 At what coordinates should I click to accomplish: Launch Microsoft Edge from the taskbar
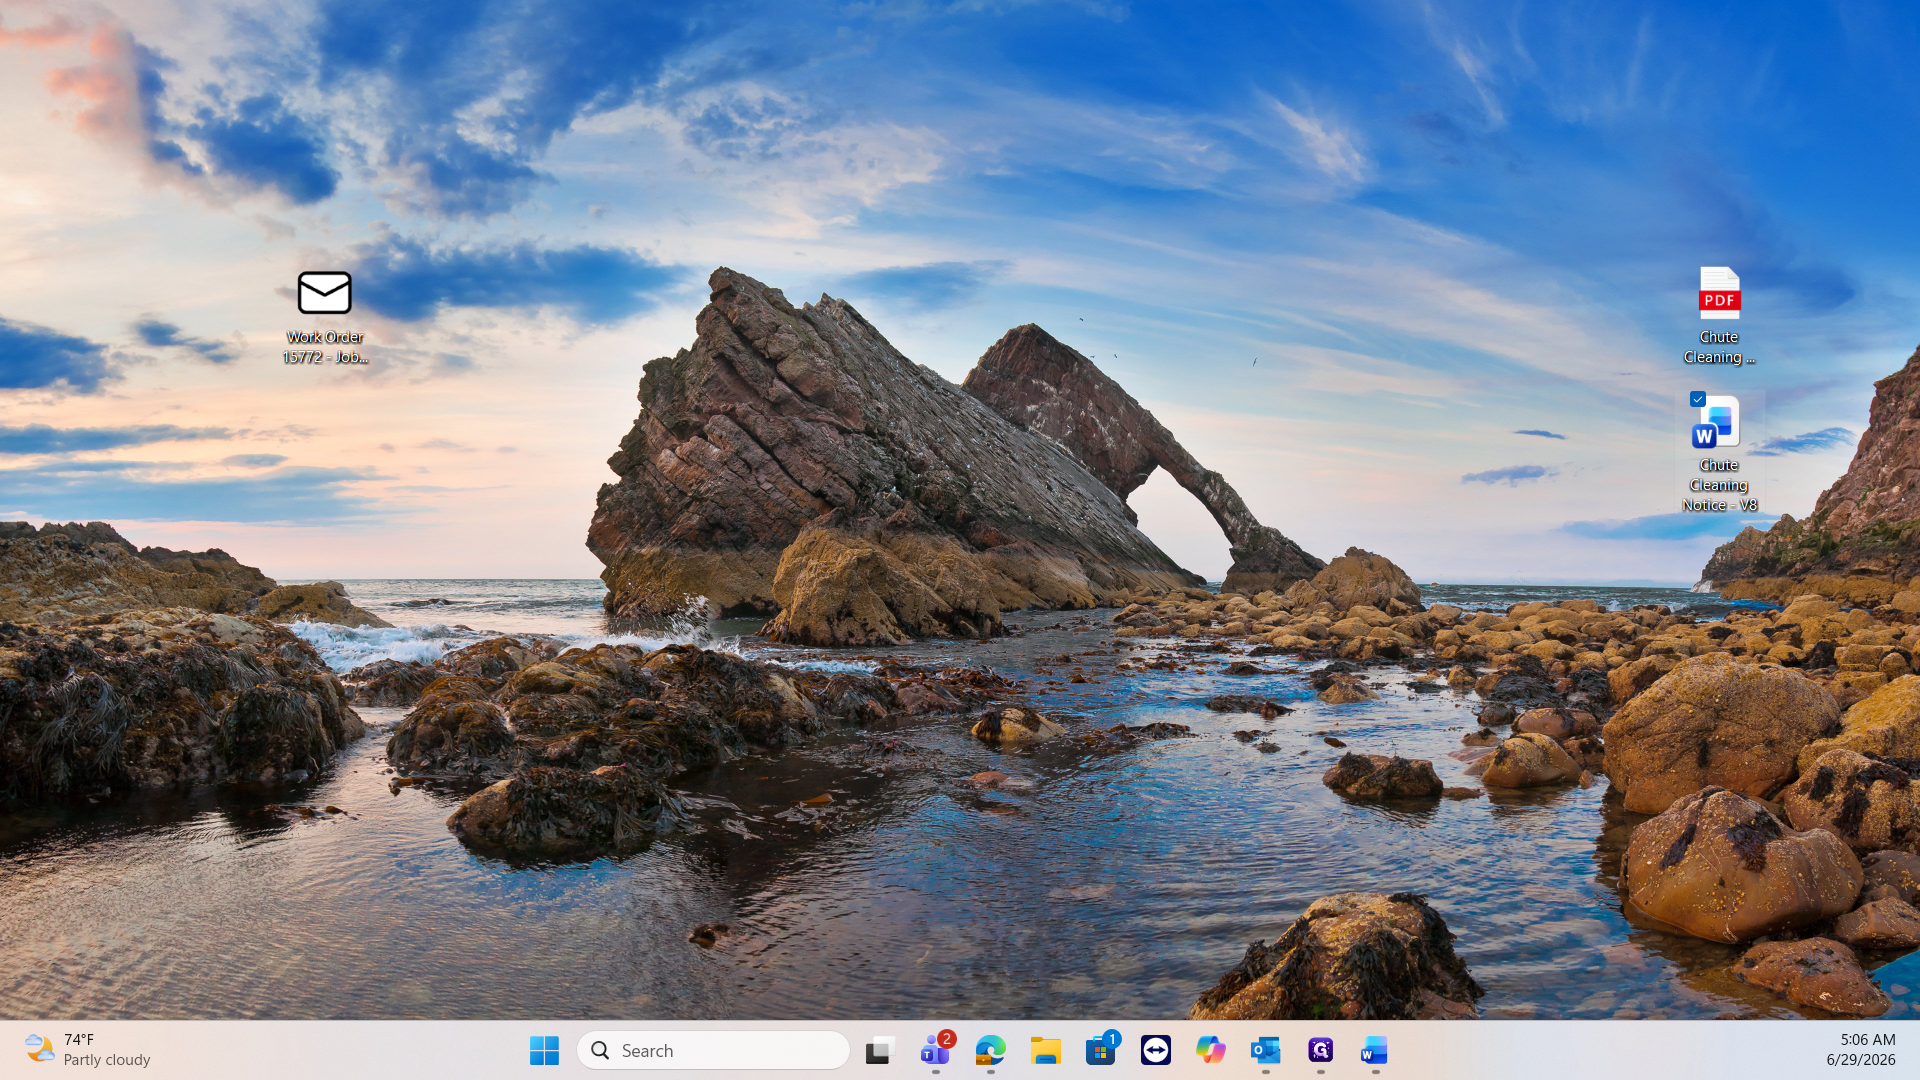click(x=990, y=1050)
